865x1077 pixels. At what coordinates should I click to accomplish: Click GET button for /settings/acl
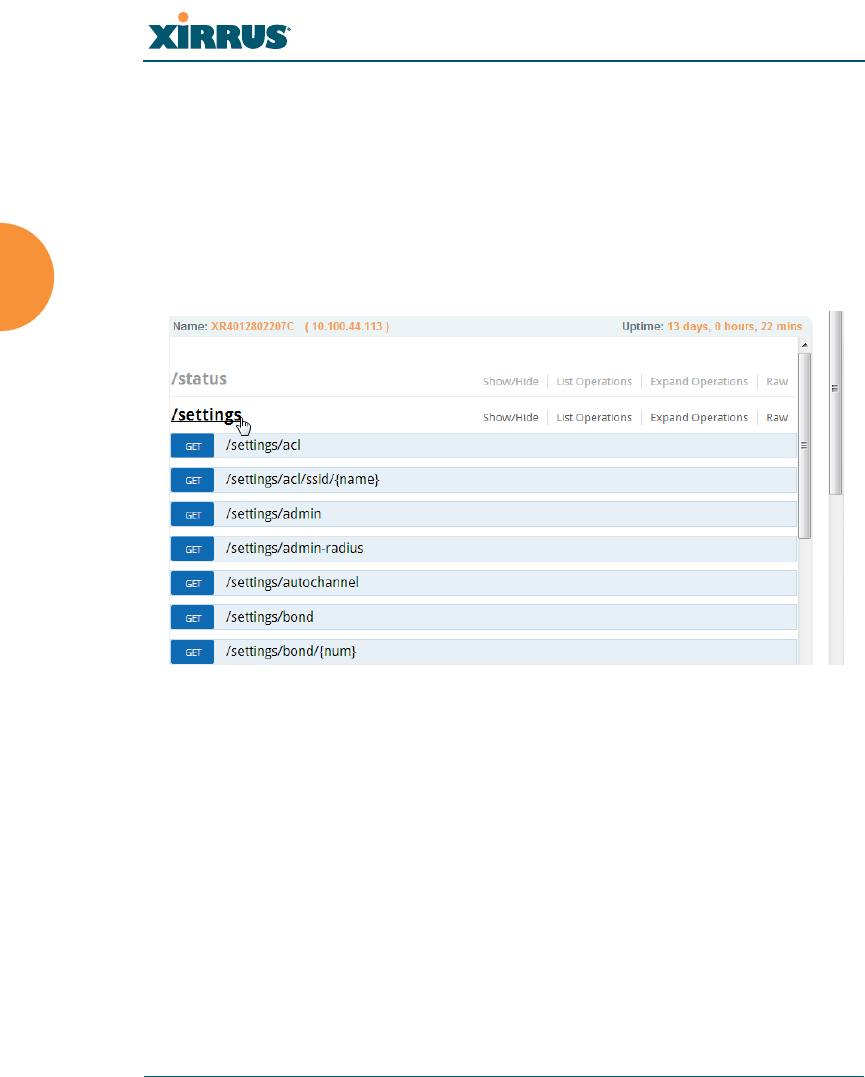click(192, 446)
